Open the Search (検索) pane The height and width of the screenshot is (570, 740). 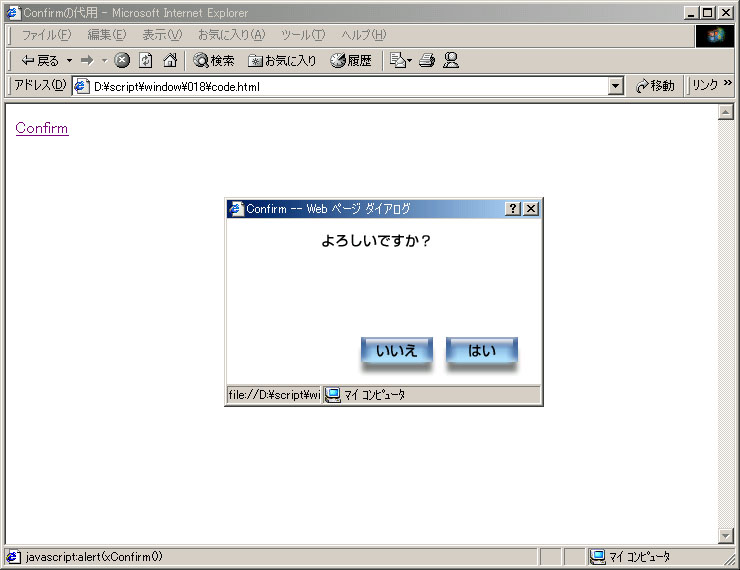tap(214, 60)
